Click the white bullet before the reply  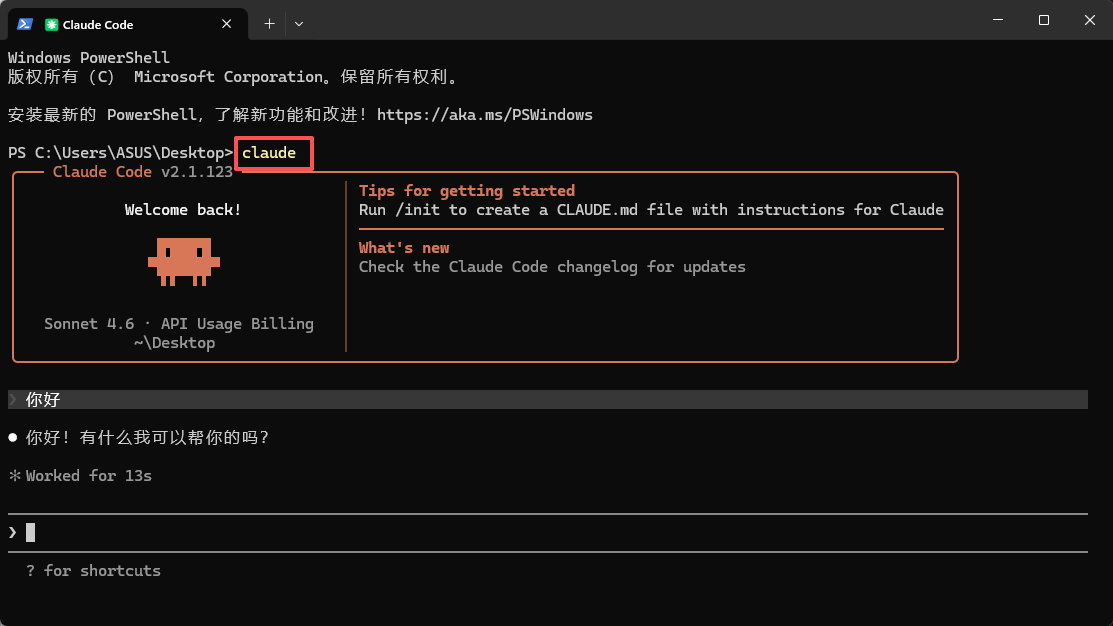(13, 437)
